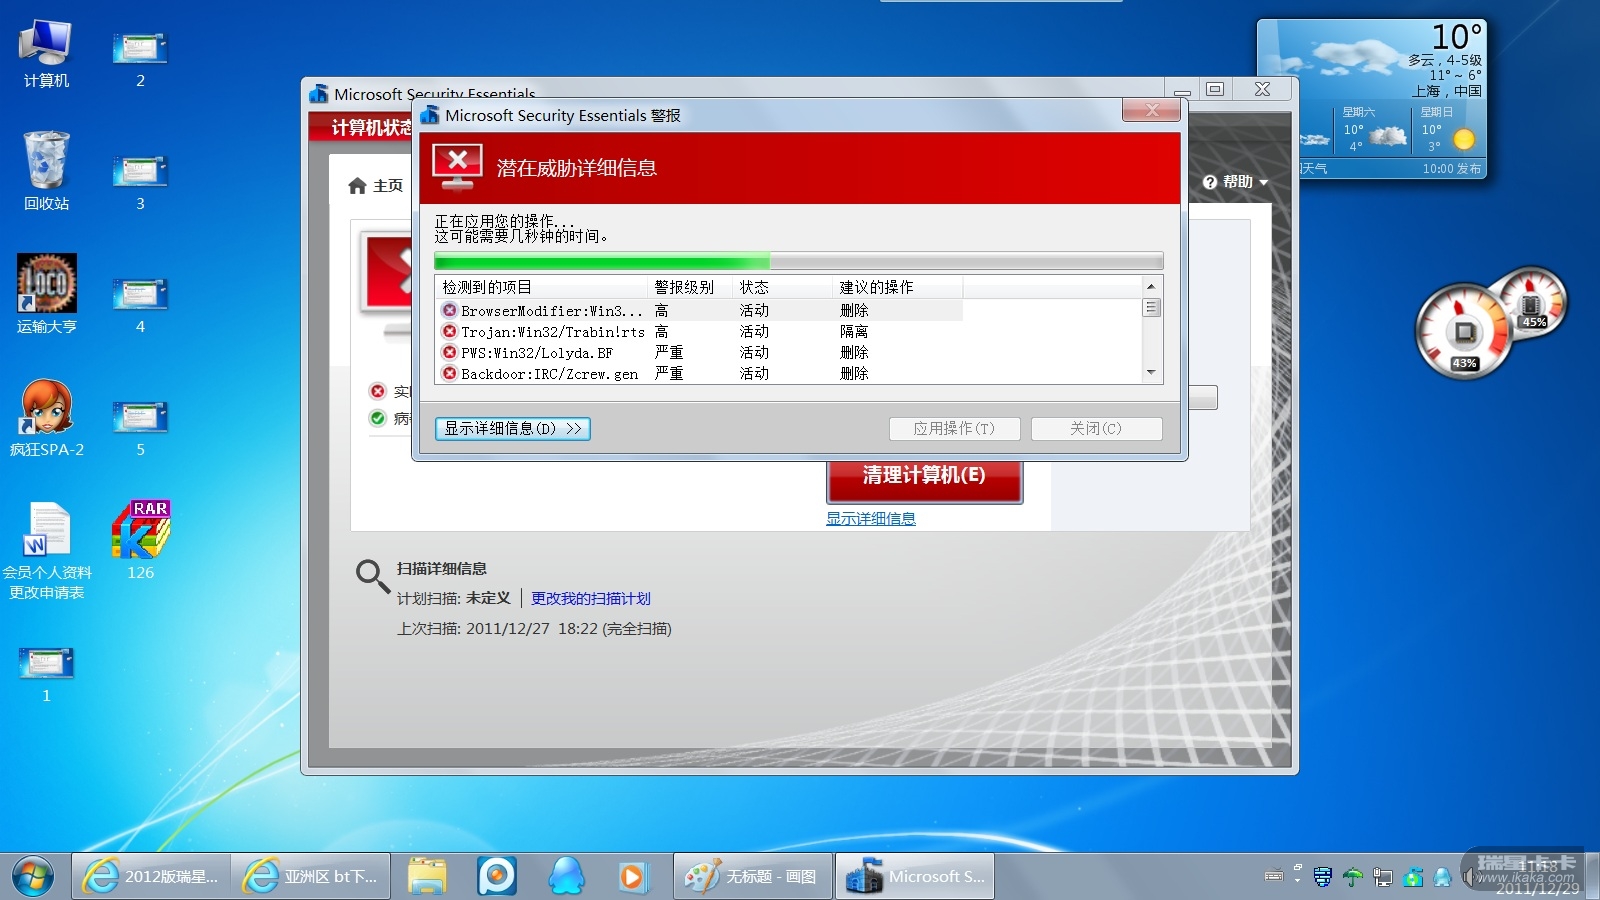The width and height of the screenshot is (1600, 900).
Task: Launch the 运输大亨 game shortcut
Action: (46, 294)
